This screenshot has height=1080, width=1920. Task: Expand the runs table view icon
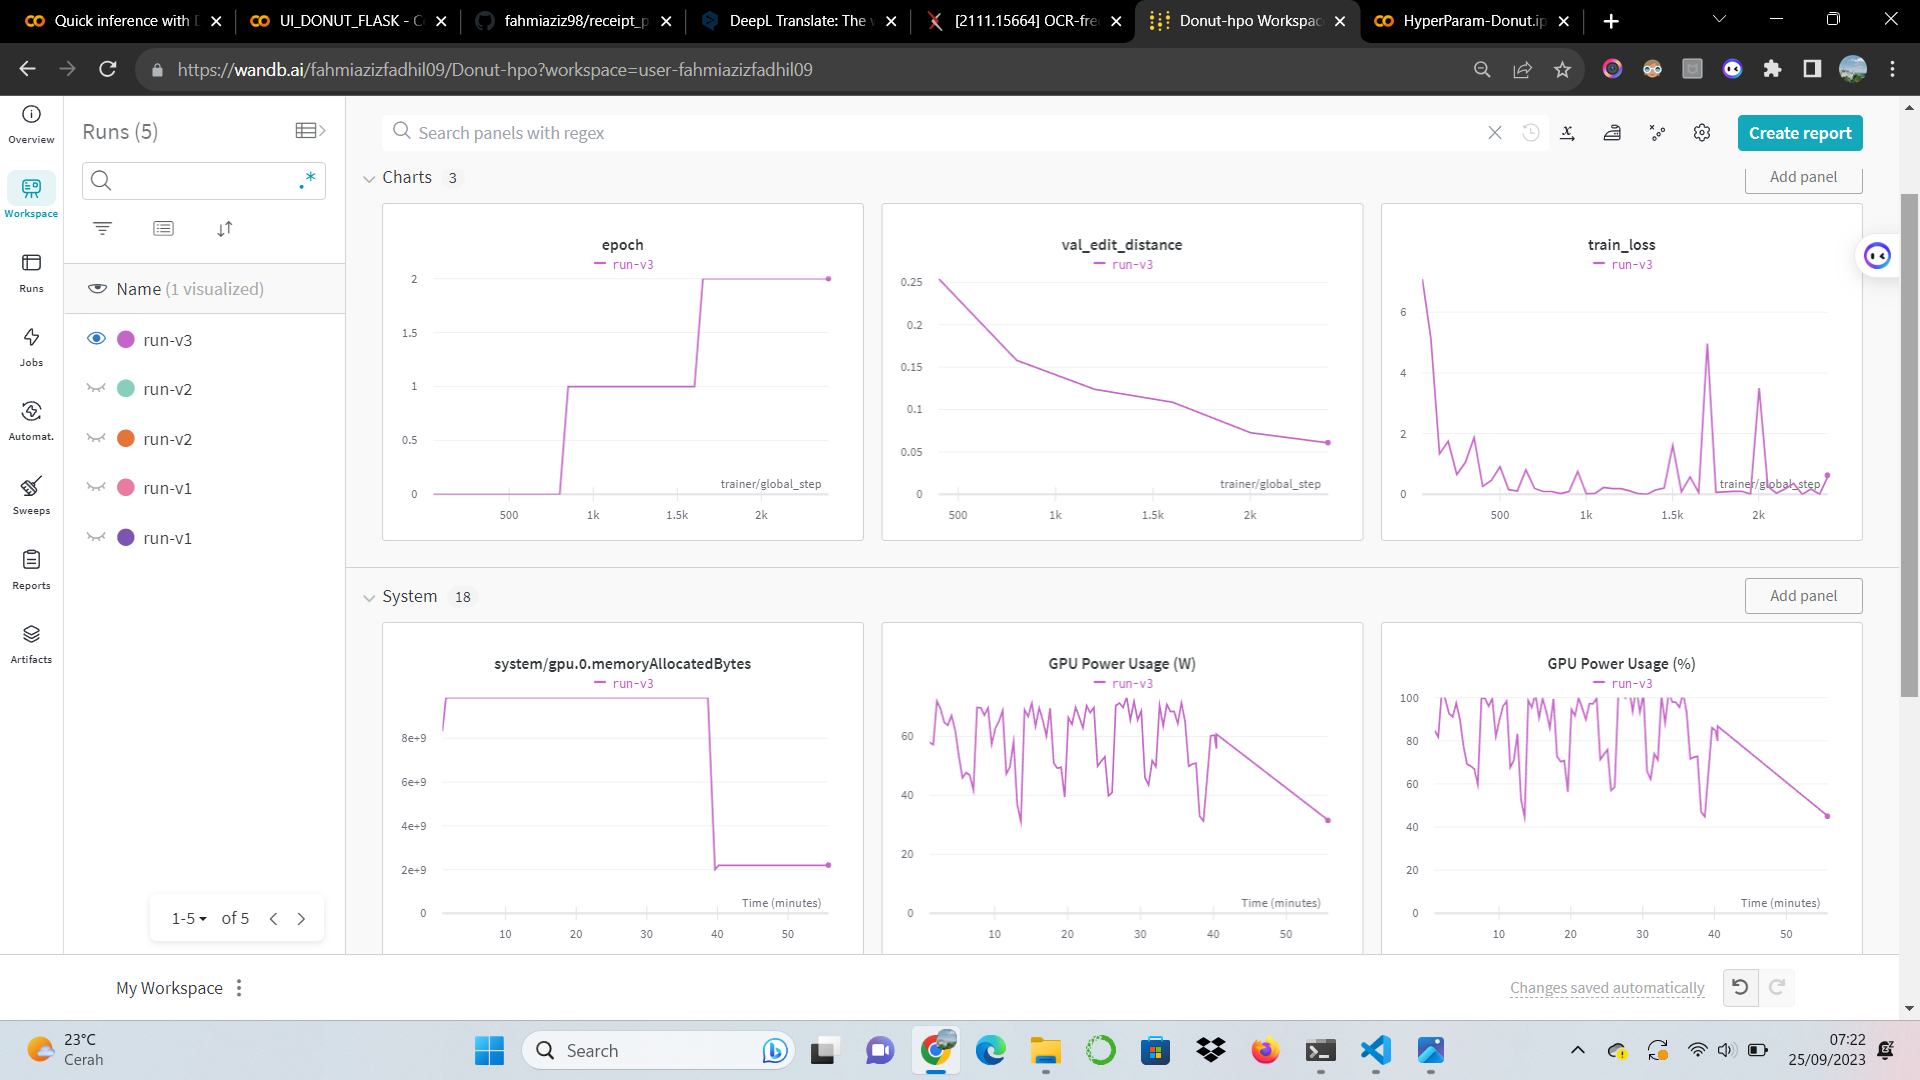point(310,131)
